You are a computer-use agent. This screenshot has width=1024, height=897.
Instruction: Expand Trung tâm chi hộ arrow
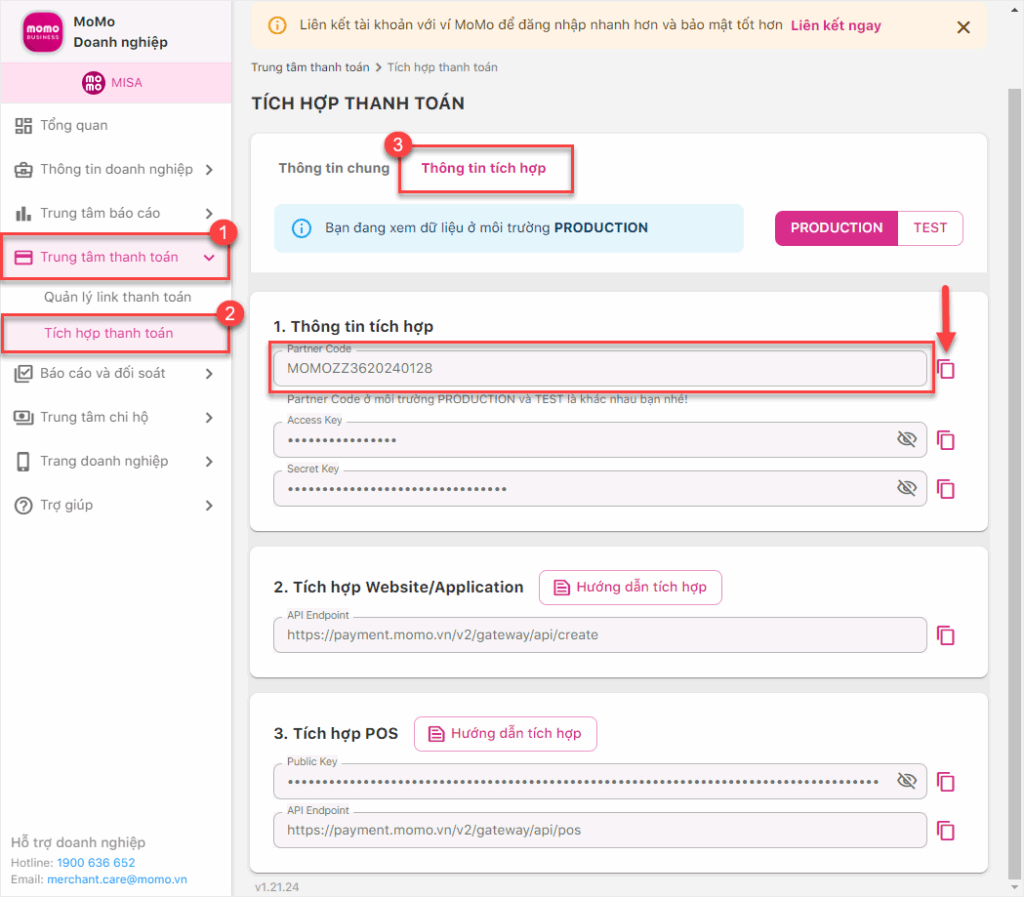click(209, 418)
